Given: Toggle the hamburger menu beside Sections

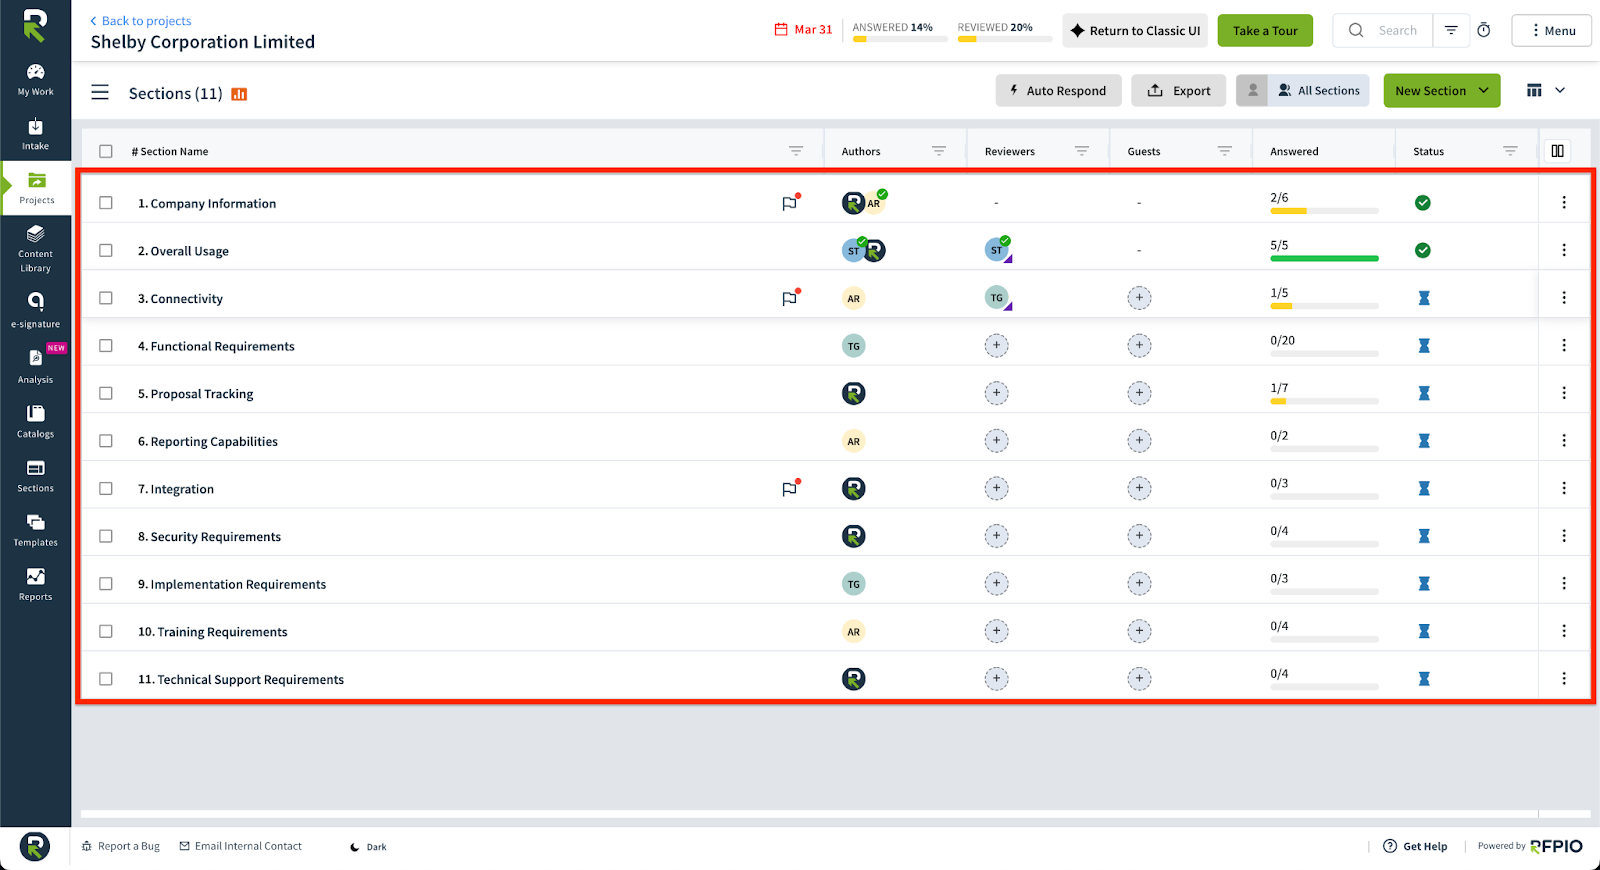Looking at the screenshot, I should [x=100, y=92].
